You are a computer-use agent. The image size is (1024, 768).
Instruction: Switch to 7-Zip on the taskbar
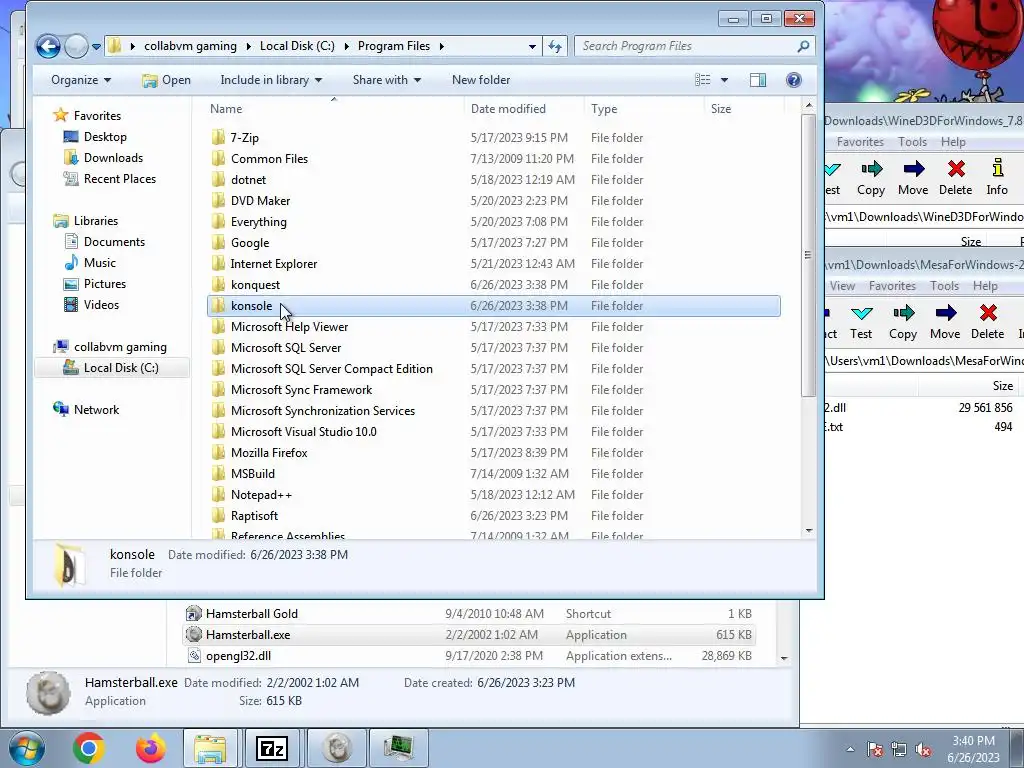point(272,748)
